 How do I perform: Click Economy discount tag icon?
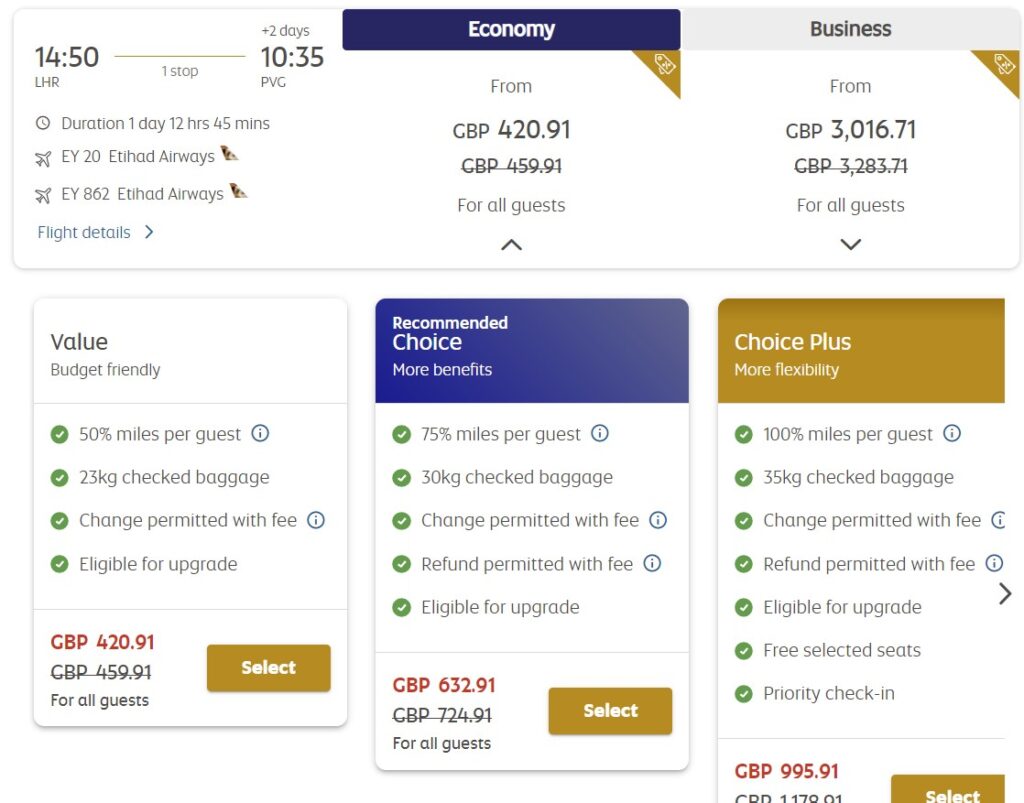coord(664,65)
